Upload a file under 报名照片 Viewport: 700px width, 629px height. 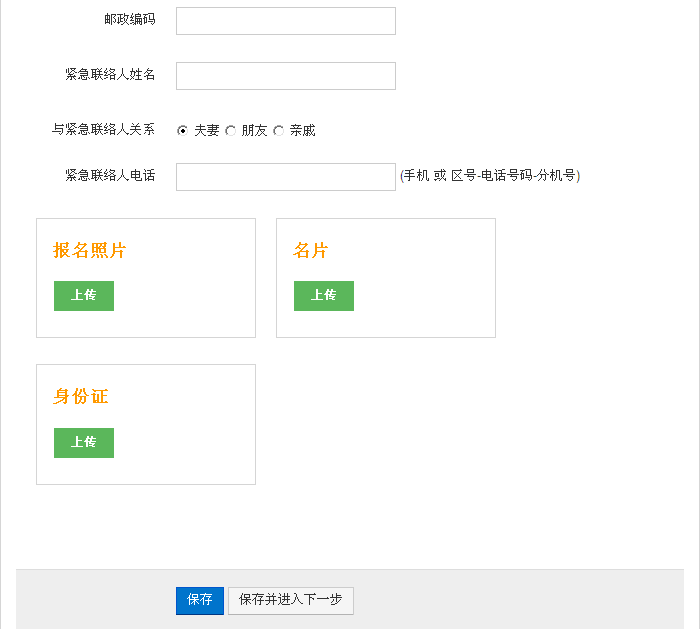(84, 296)
